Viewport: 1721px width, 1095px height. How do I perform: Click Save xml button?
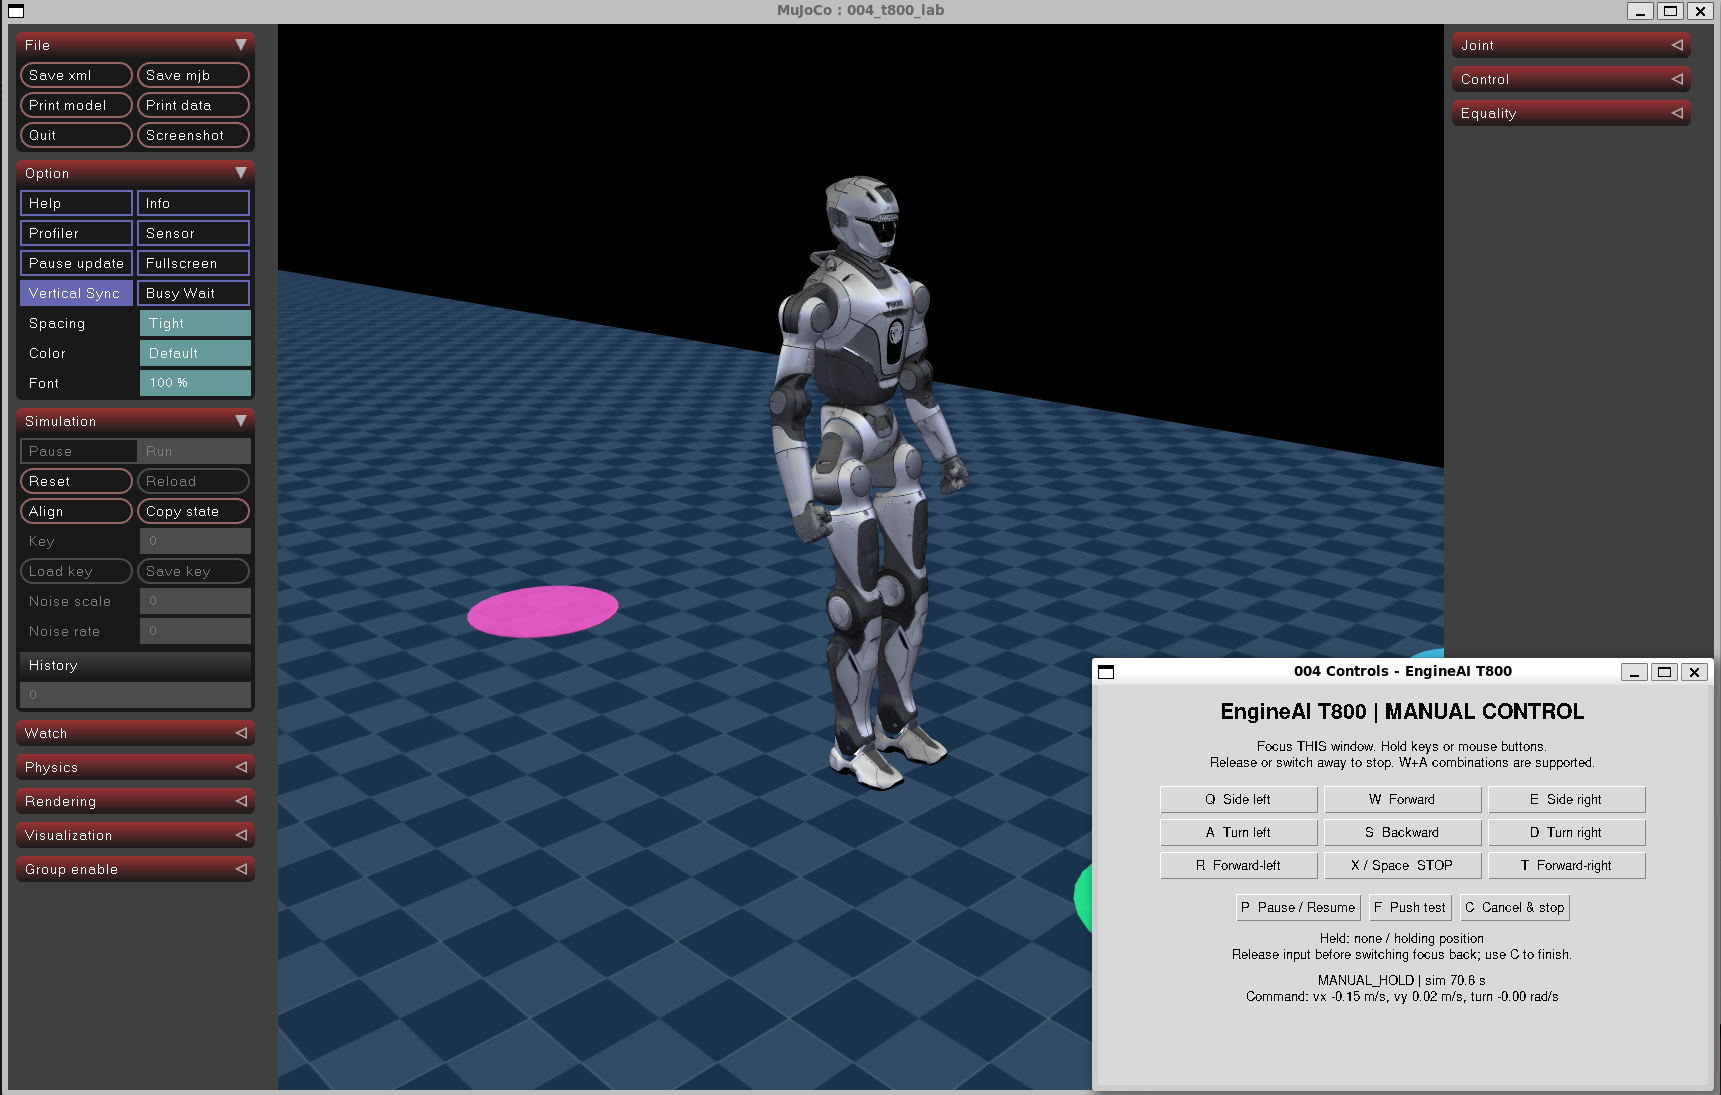[76, 75]
